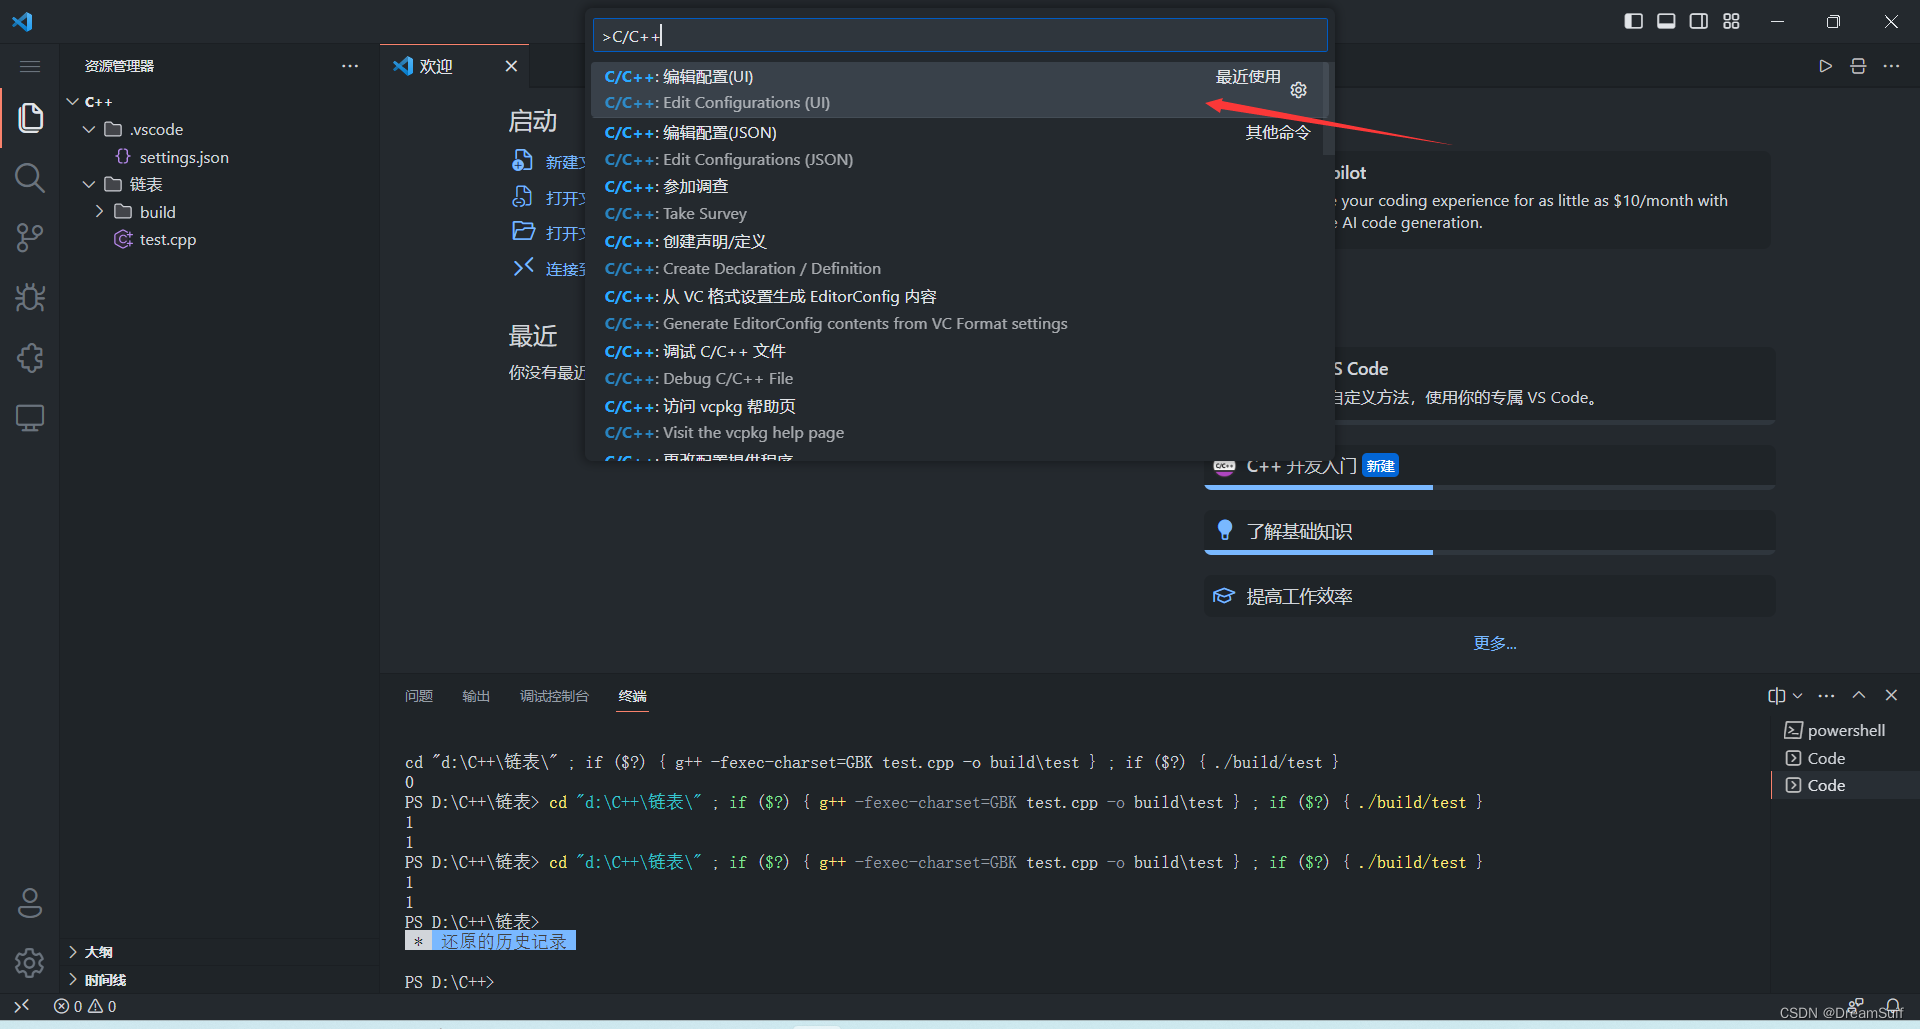The height and width of the screenshot is (1029, 1920).
Task: Open the 提高工作效率 walkthrough
Action: (1490, 596)
